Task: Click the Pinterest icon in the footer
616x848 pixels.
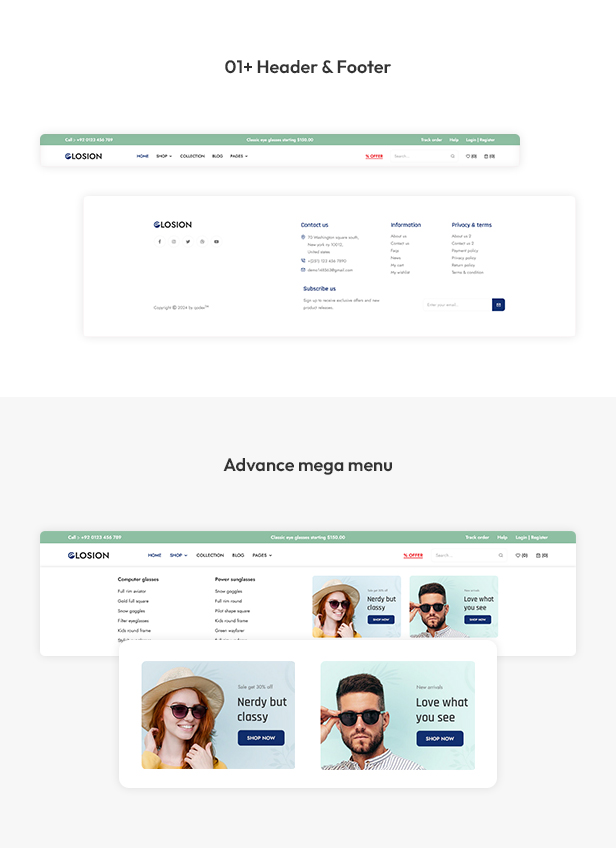Action: 202,242
